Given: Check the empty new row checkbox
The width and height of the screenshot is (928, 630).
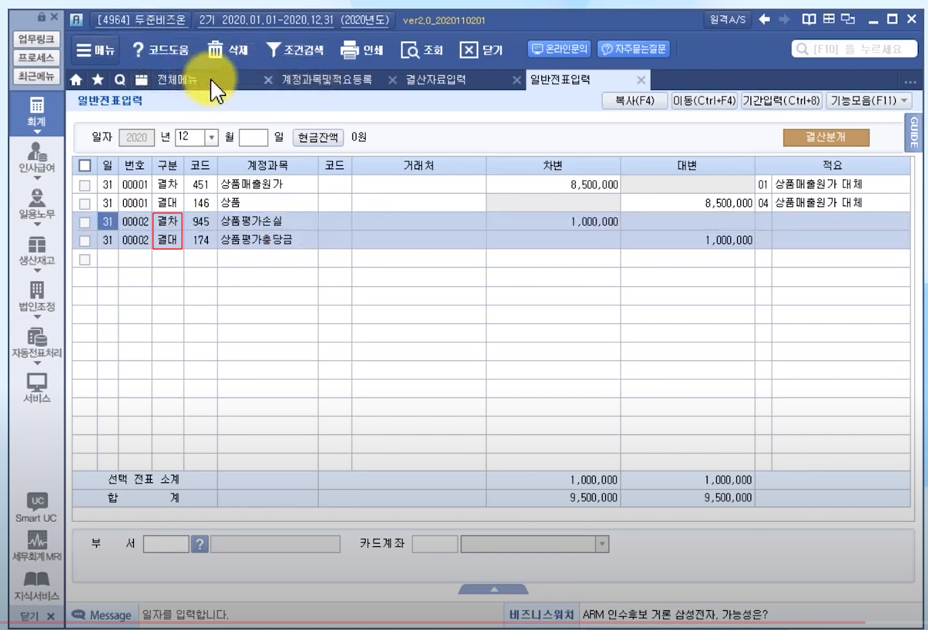Looking at the screenshot, I should pyautogui.click(x=85, y=259).
